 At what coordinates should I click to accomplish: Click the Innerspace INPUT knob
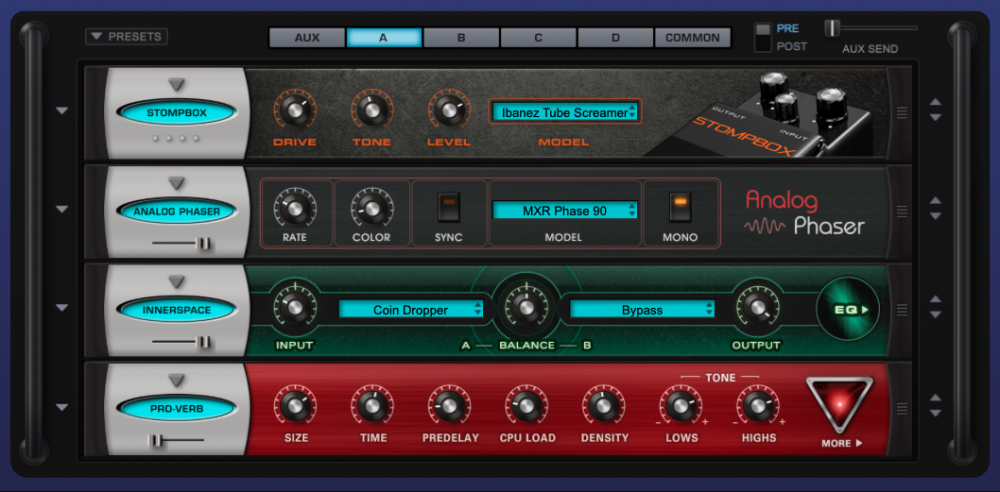coord(295,307)
